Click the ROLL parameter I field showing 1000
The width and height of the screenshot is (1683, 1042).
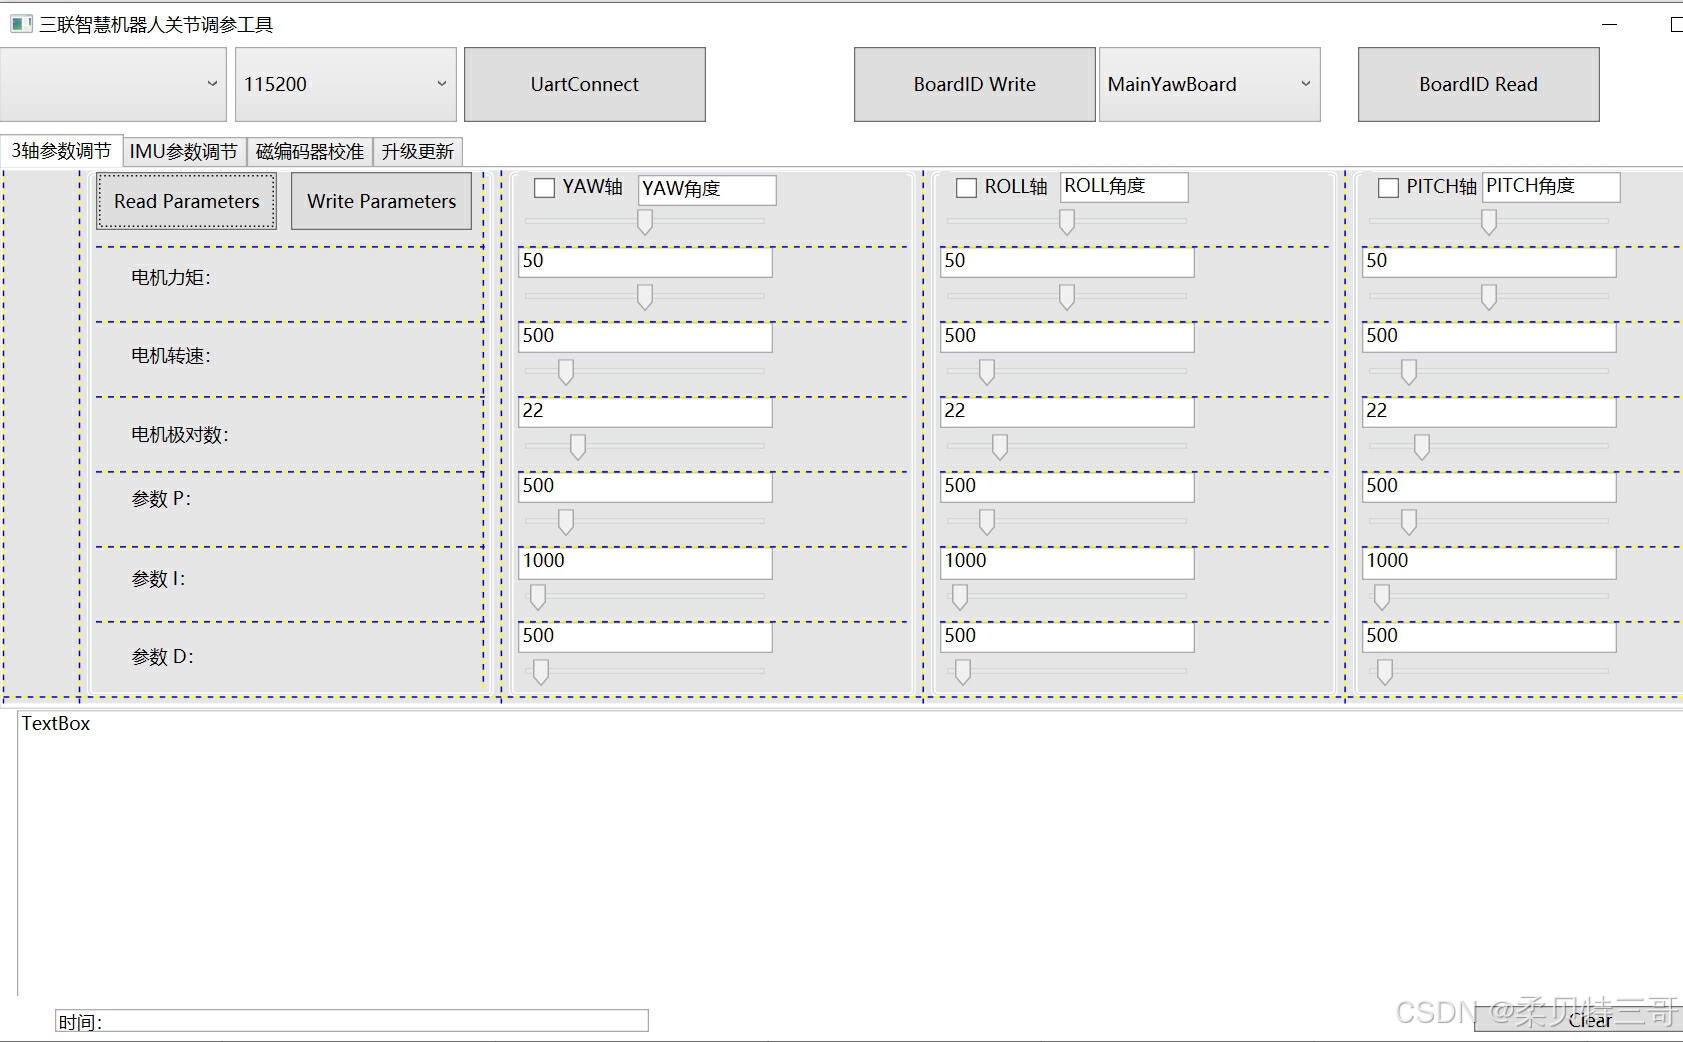pos(1067,562)
